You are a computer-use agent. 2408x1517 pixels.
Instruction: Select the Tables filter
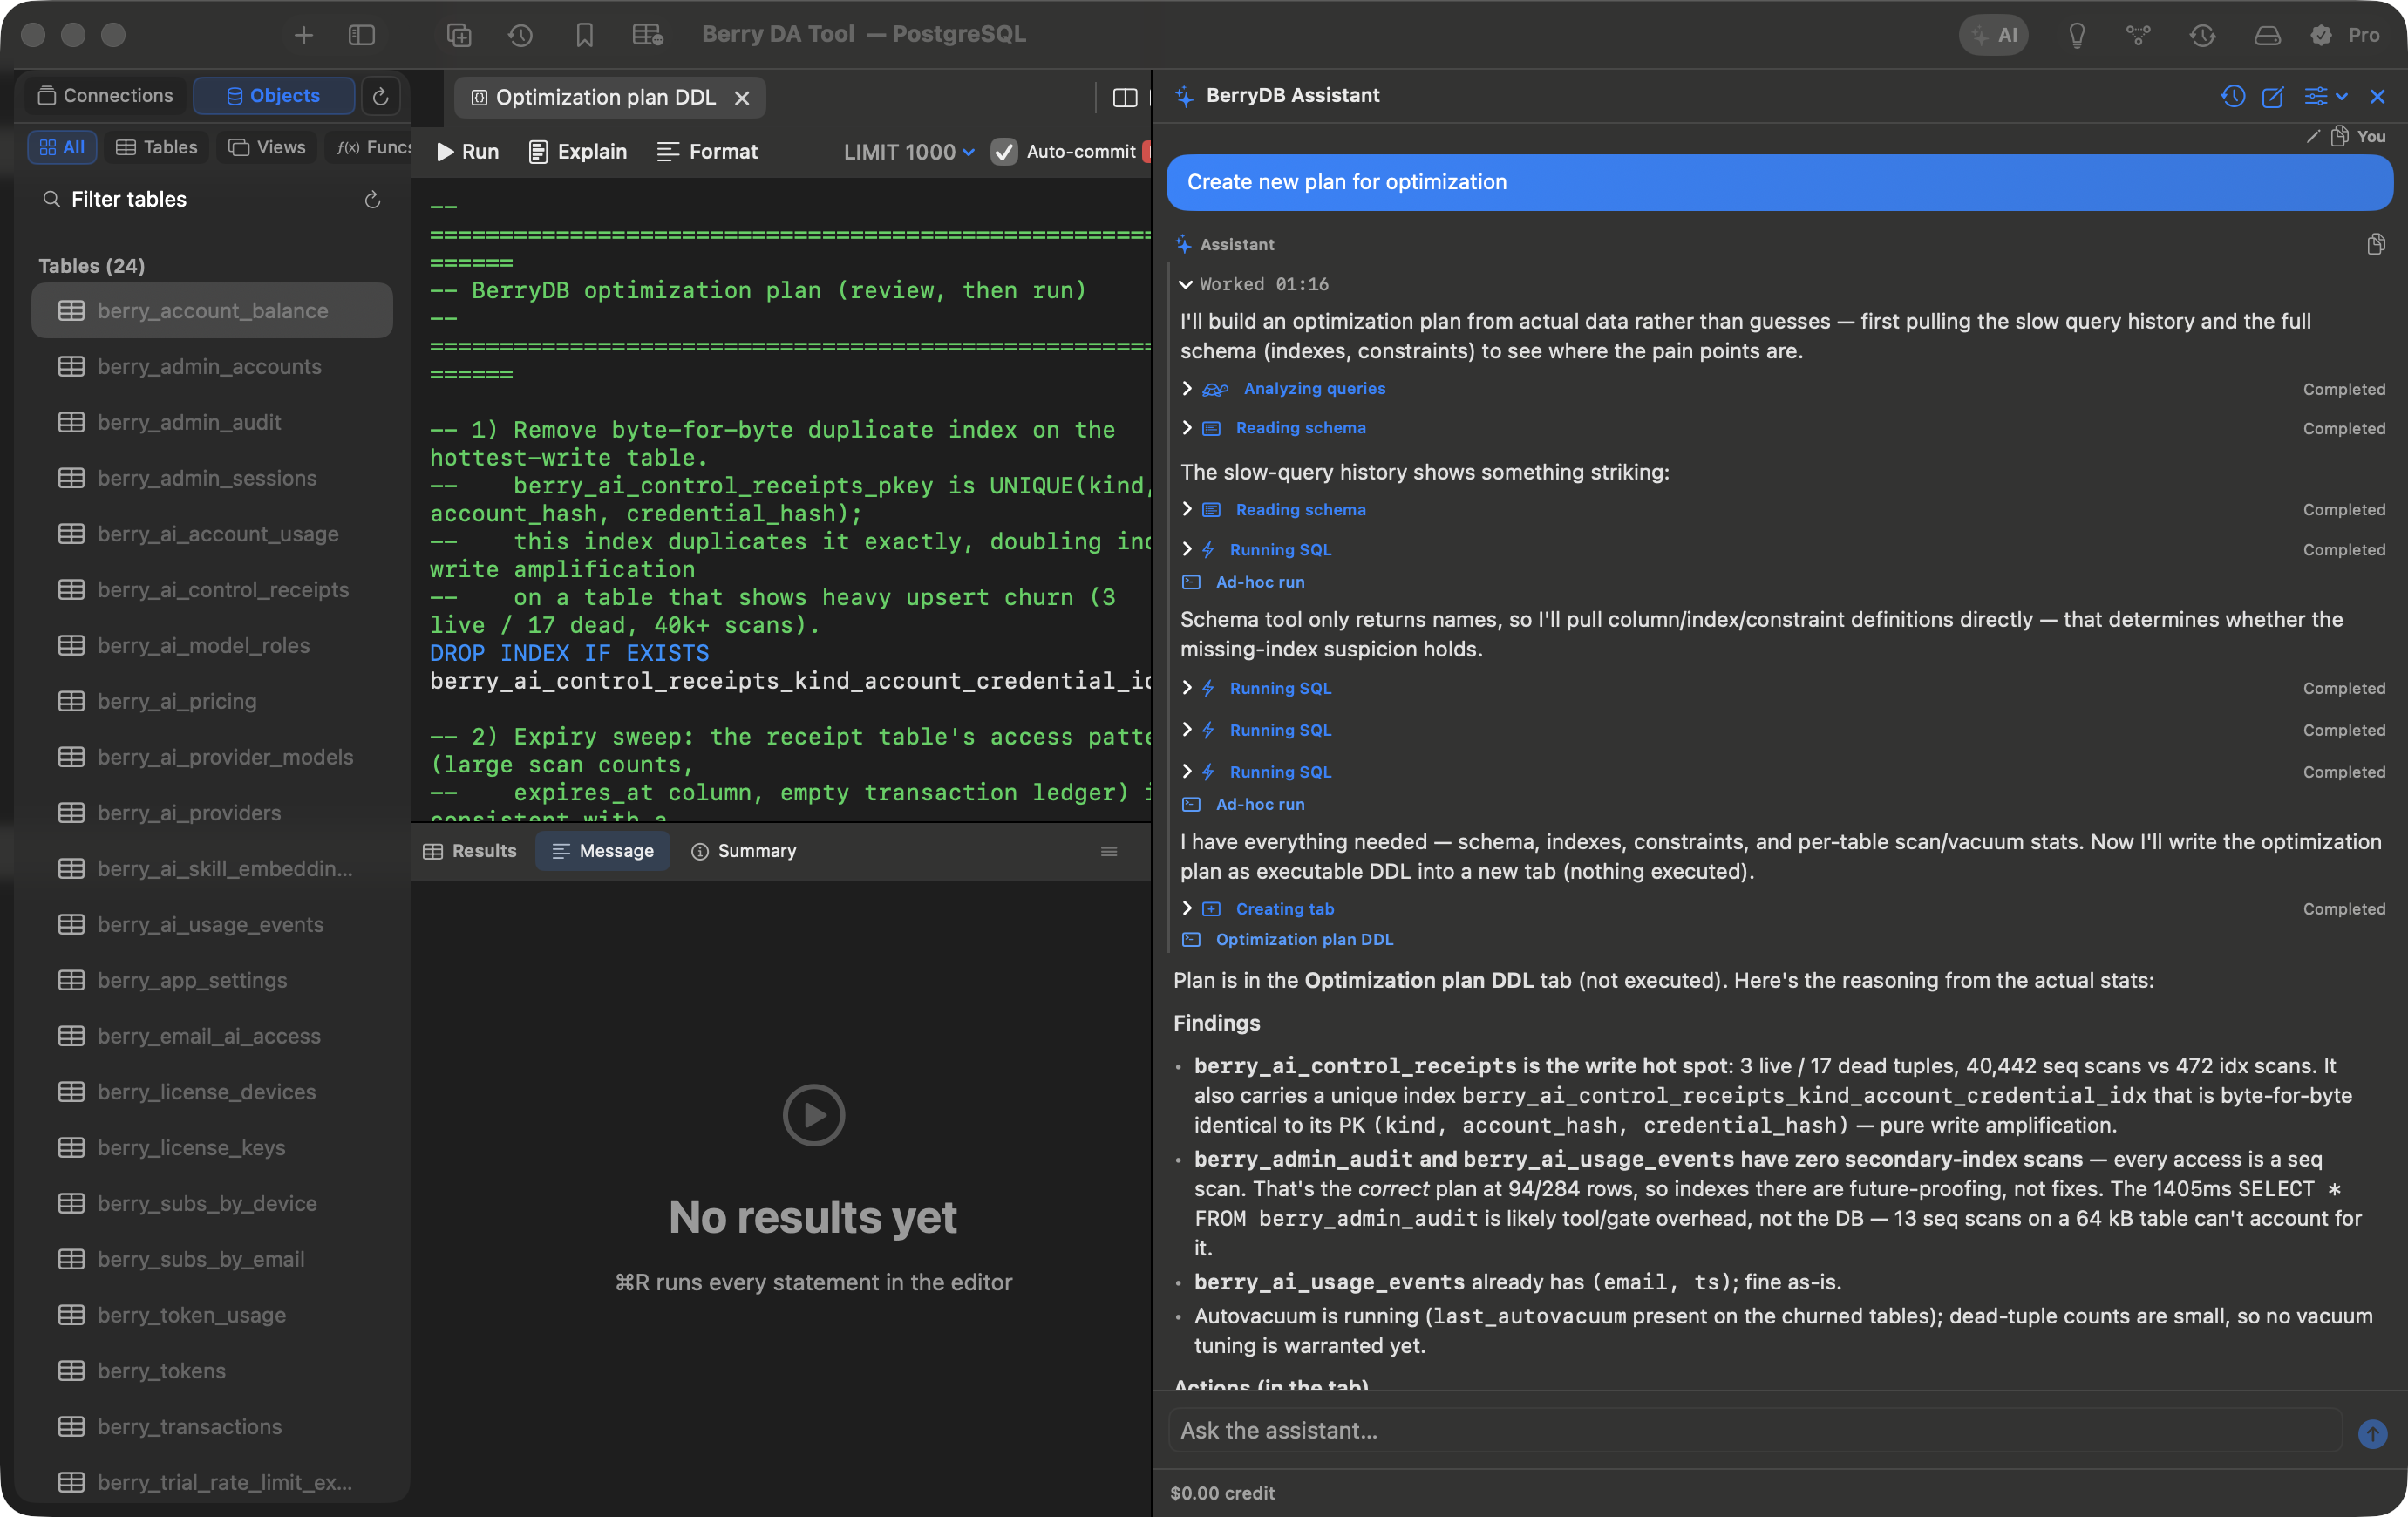point(157,147)
